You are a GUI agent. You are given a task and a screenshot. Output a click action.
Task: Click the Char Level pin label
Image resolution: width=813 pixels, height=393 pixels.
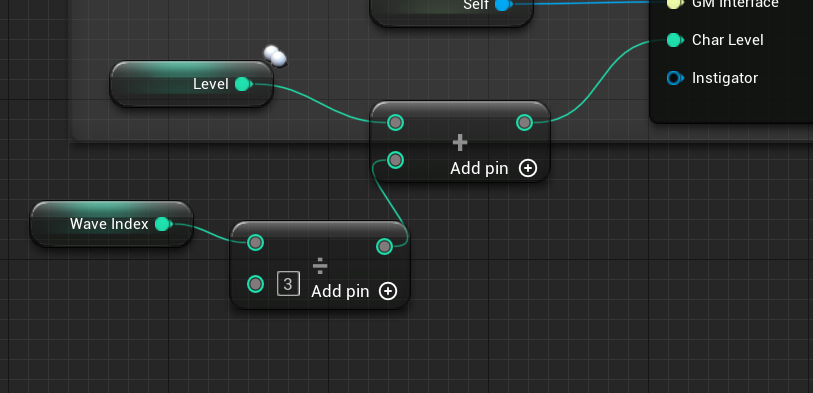(x=727, y=40)
